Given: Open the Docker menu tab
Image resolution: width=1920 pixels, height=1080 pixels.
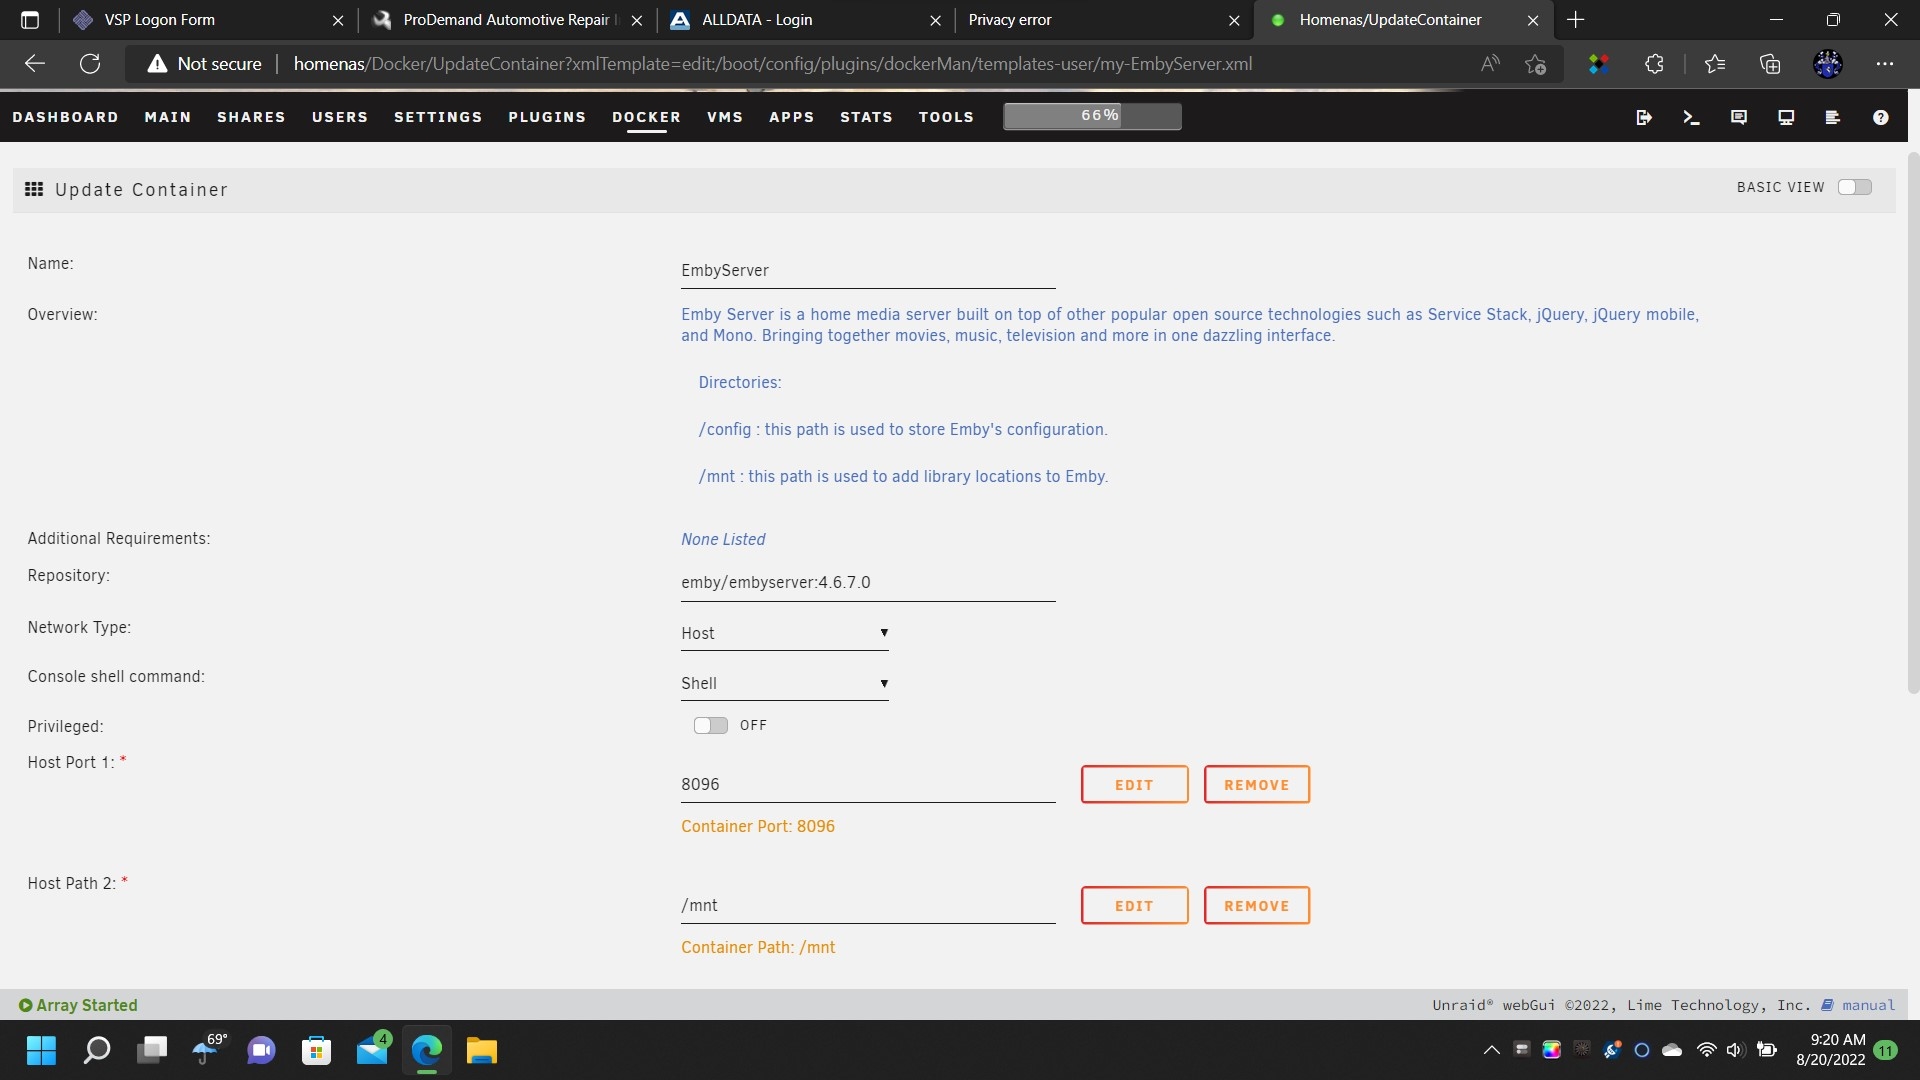Looking at the screenshot, I should point(646,117).
